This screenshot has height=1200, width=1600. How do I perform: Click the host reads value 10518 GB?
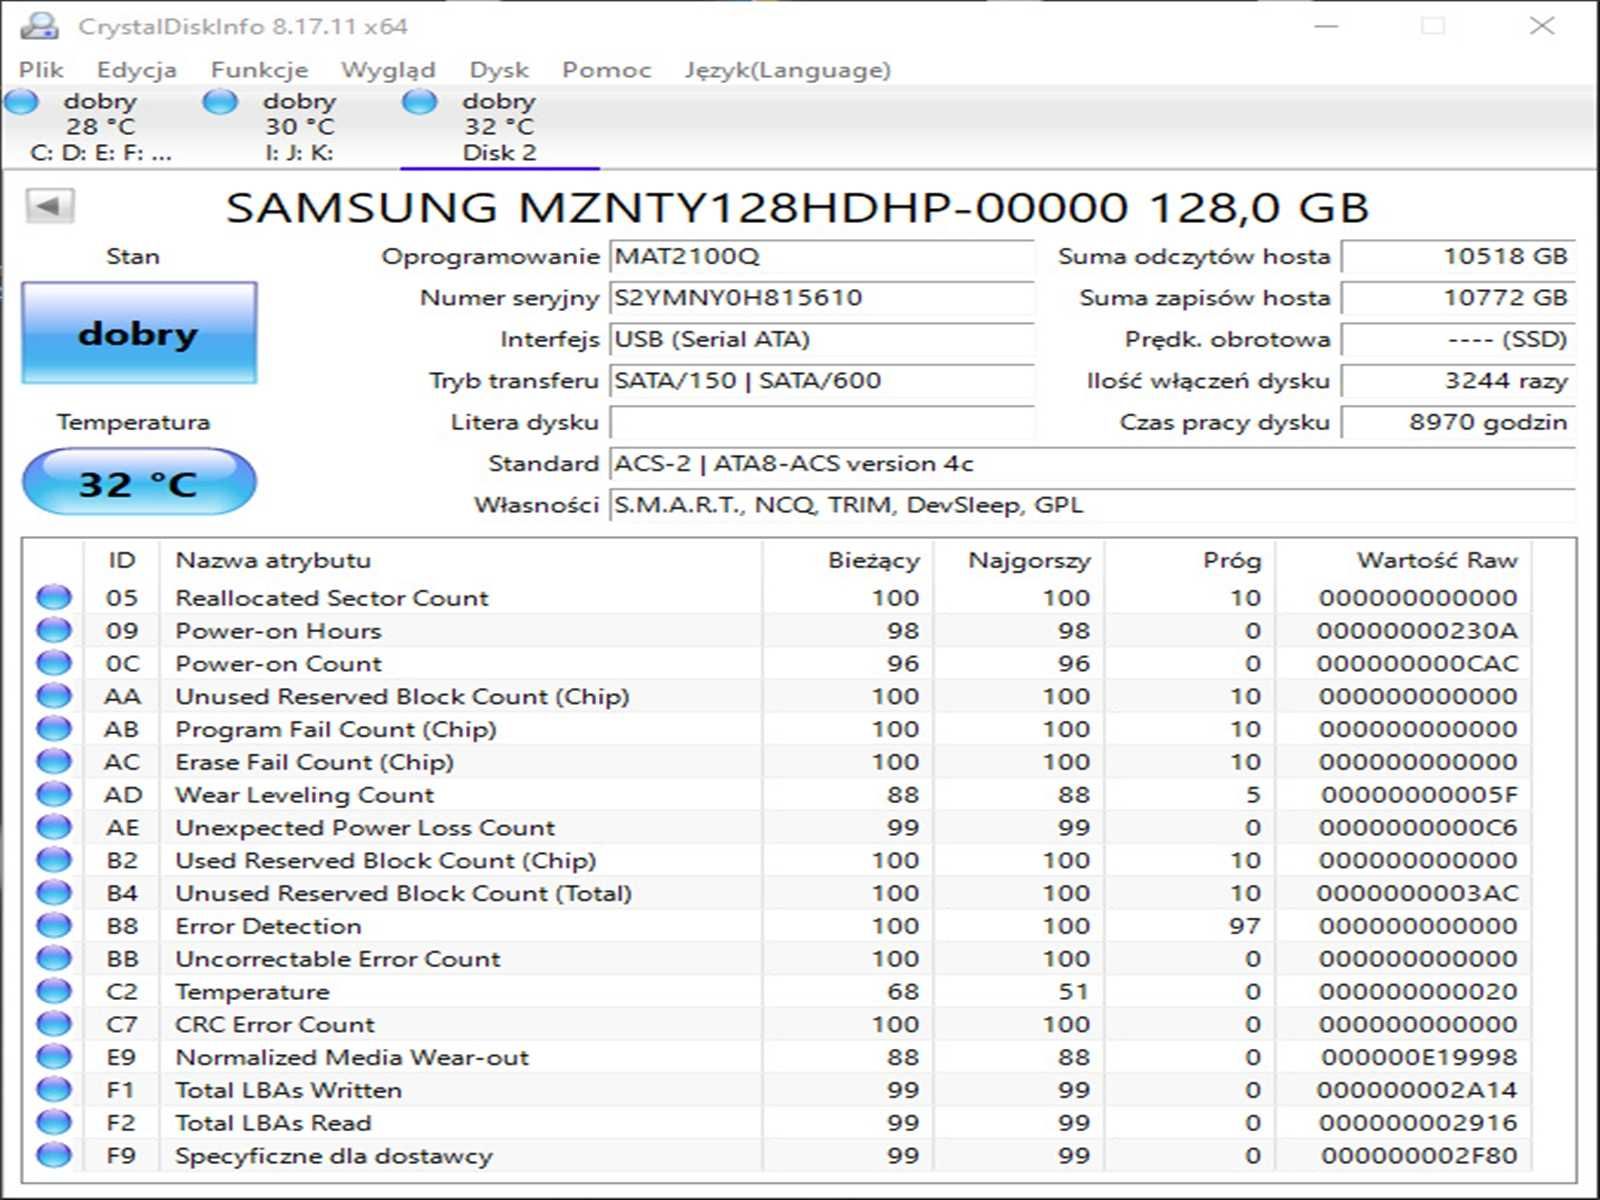1458,256
